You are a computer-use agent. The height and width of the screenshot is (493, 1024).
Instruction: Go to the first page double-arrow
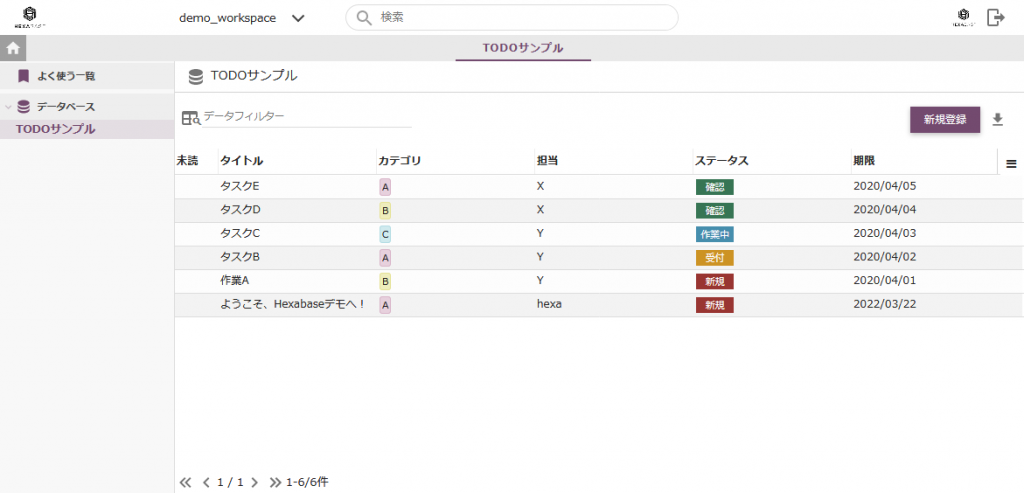click(185, 482)
